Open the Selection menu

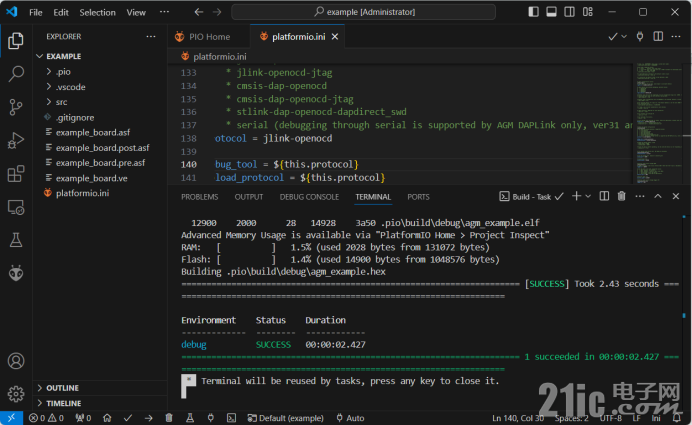pos(98,12)
